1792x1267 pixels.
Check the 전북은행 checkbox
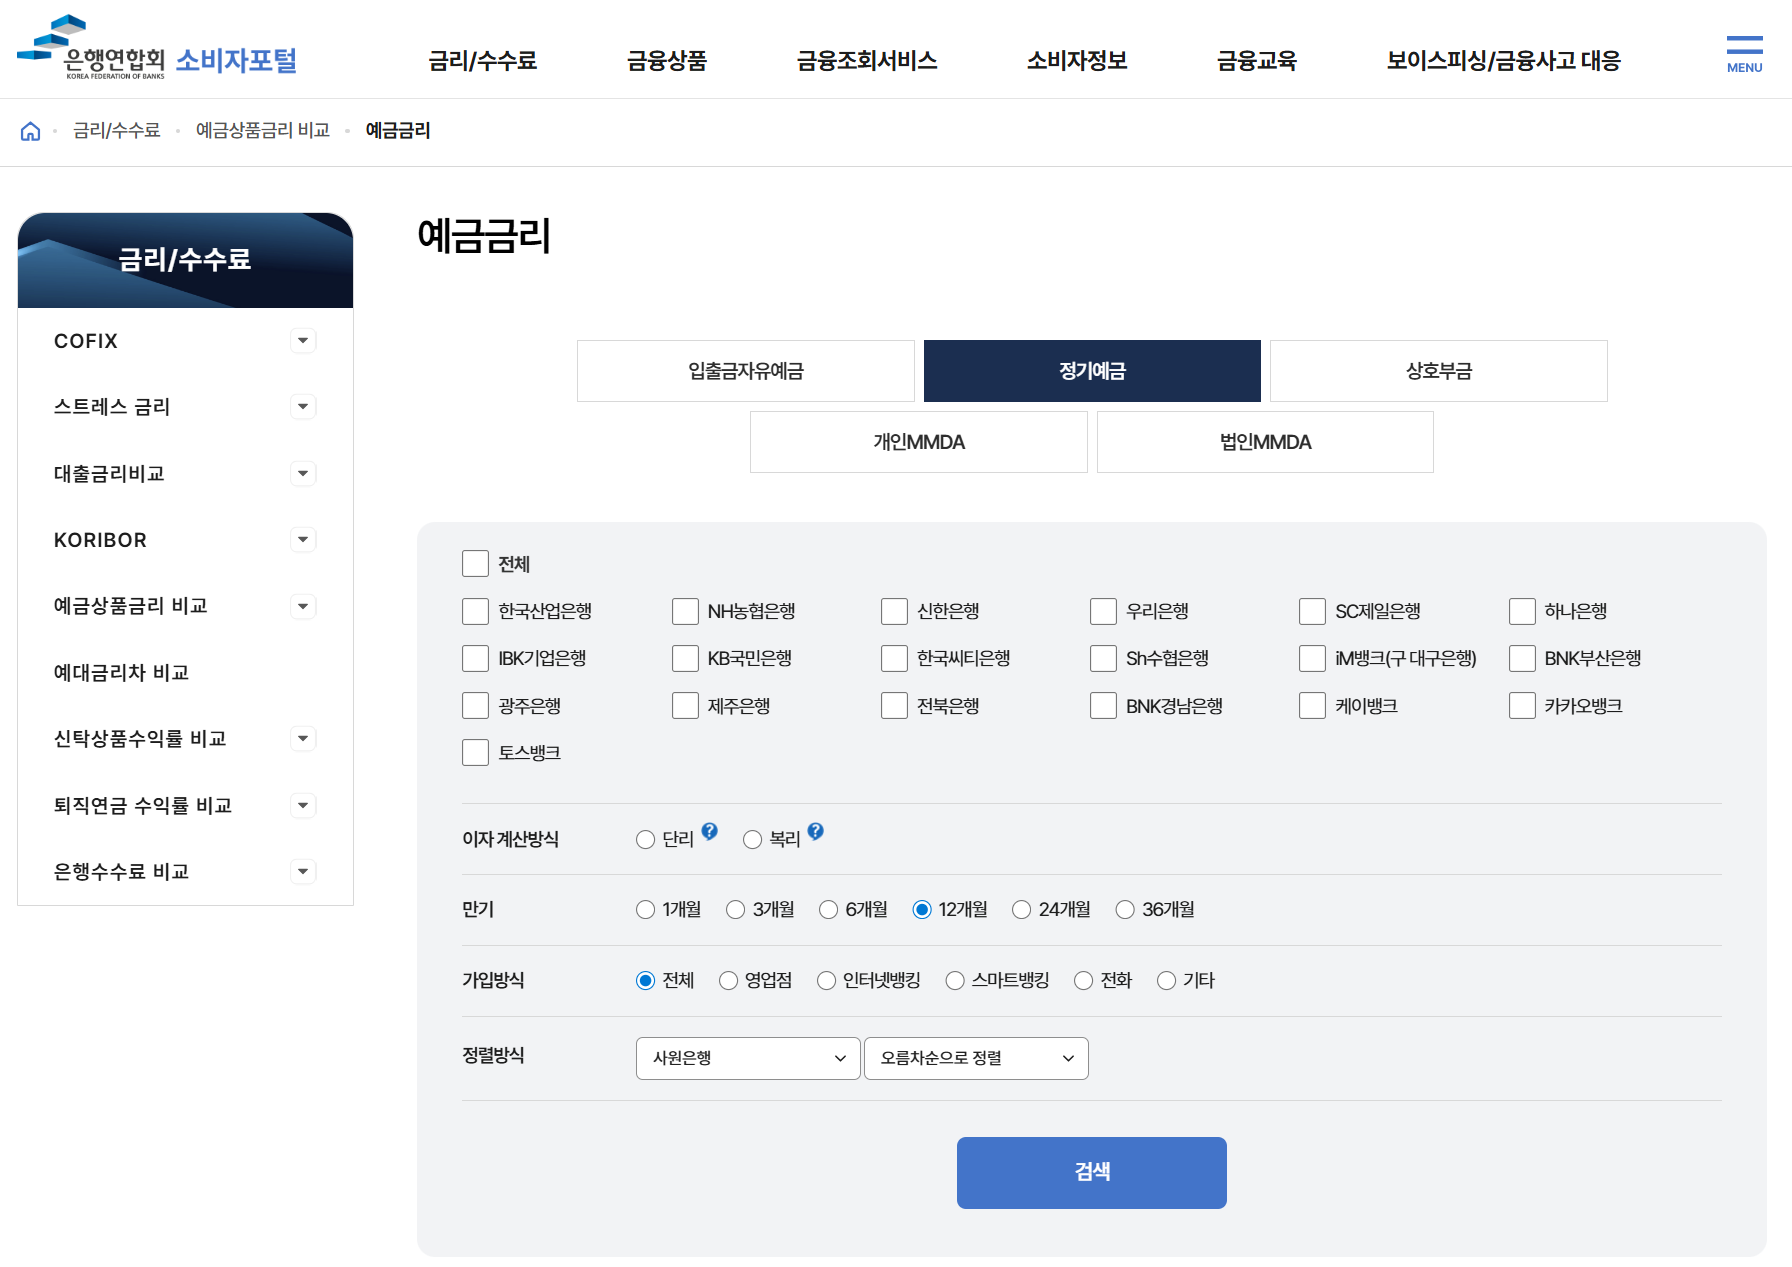tap(894, 706)
